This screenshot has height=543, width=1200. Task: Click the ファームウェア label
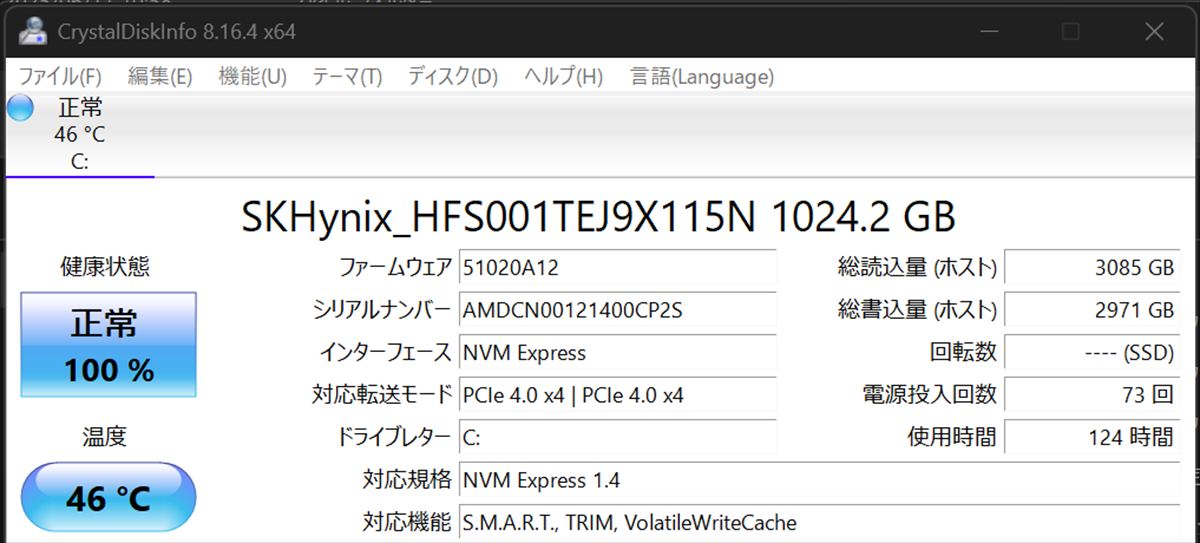tap(396, 267)
